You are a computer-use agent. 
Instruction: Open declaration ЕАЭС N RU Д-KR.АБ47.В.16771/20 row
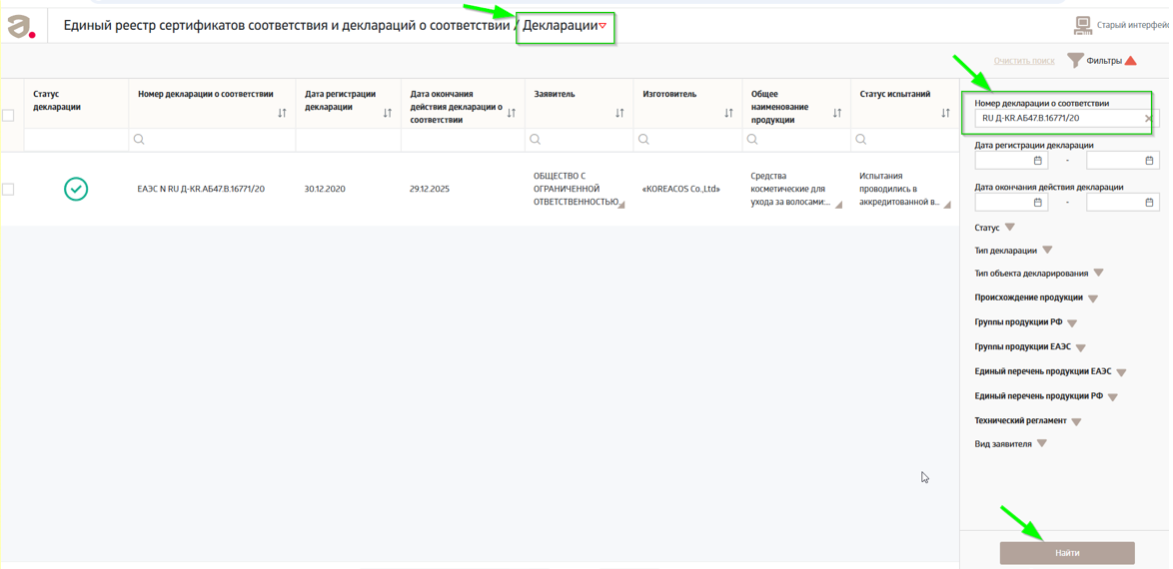tap(201, 189)
